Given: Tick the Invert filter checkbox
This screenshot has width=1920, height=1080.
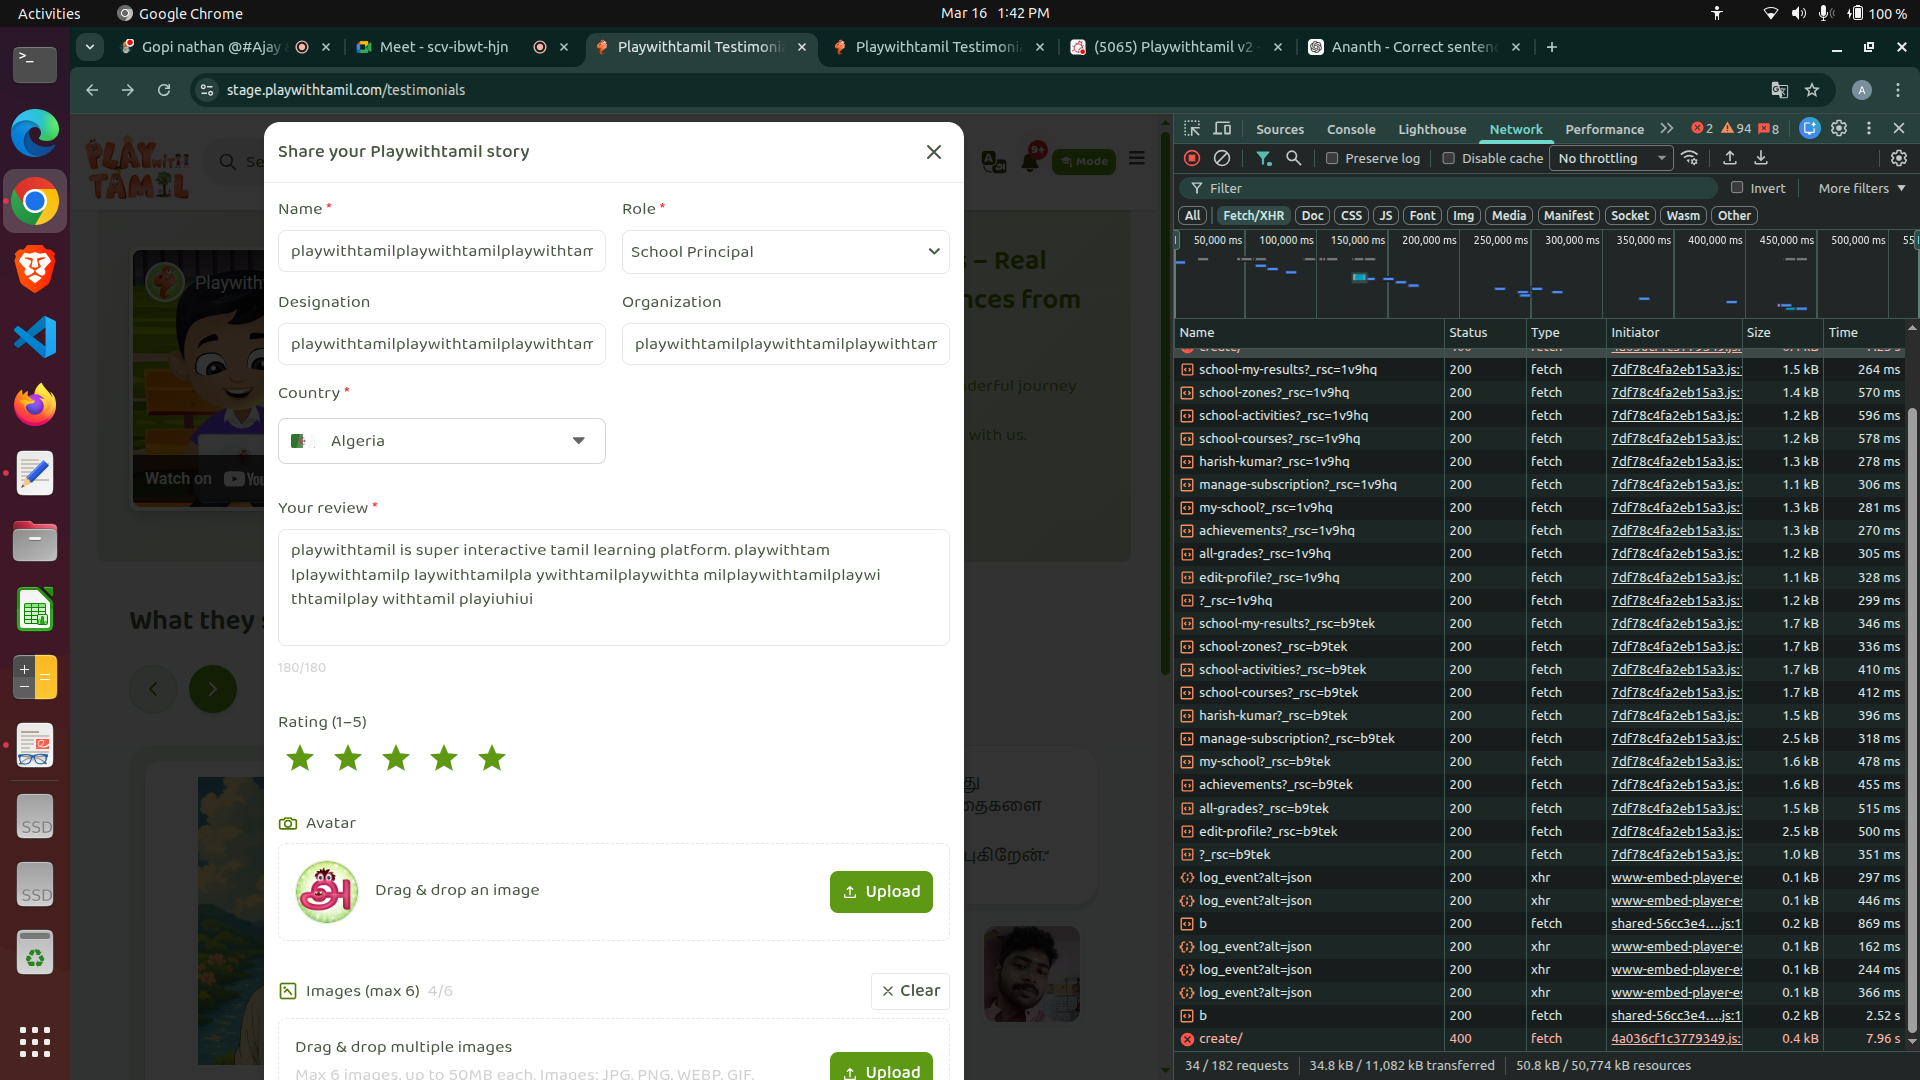Looking at the screenshot, I should (x=1737, y=188).
